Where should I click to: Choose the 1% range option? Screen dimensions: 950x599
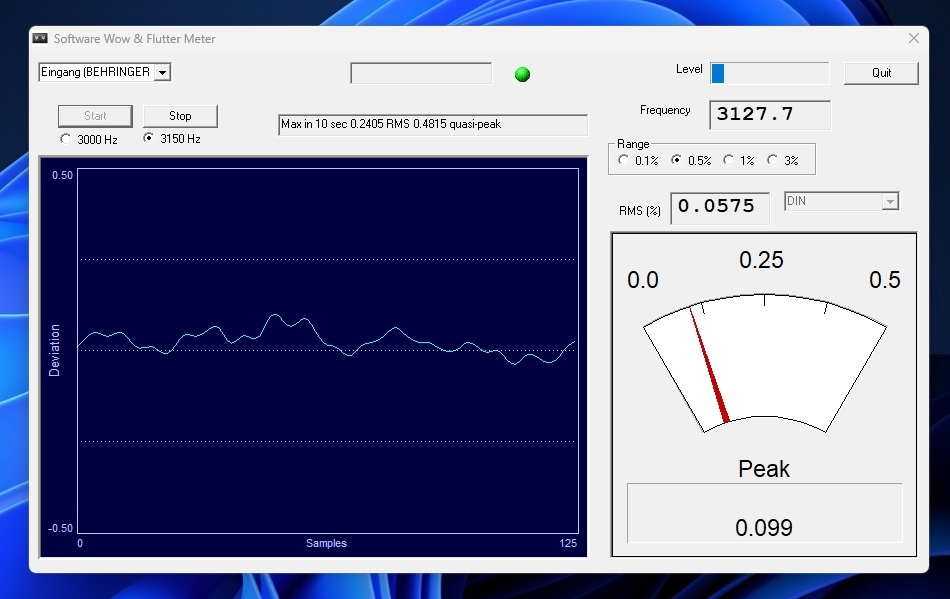(x=728, y=160)
